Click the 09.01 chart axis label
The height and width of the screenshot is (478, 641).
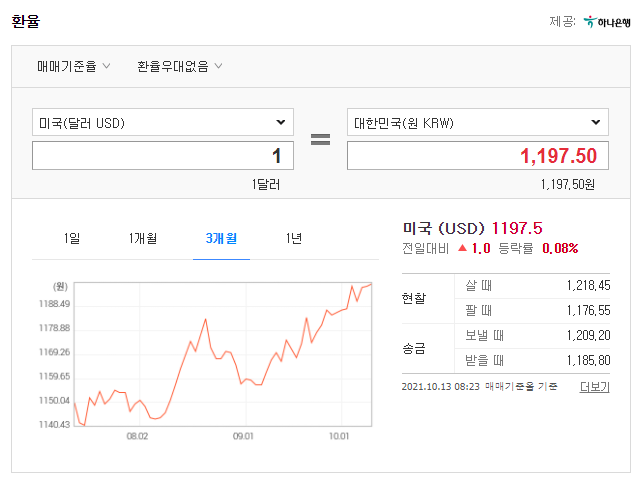tap(243, 436)
